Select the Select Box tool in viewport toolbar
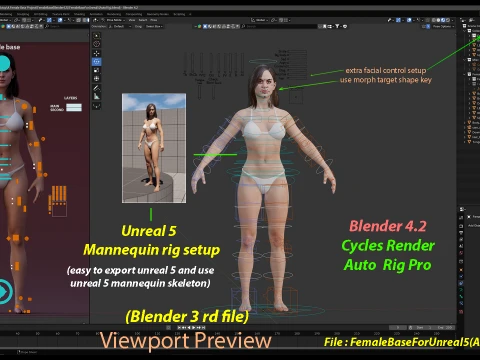480x360 pixels. 96,36
